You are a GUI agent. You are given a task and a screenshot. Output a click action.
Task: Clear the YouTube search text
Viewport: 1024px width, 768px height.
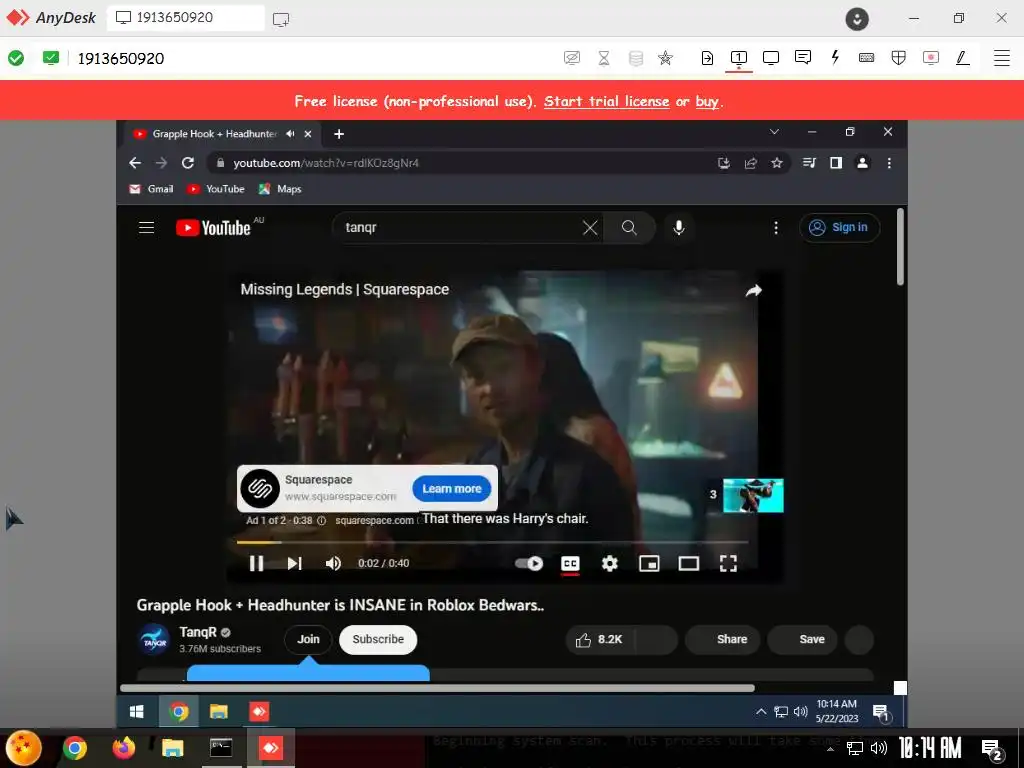pos(590,227)
